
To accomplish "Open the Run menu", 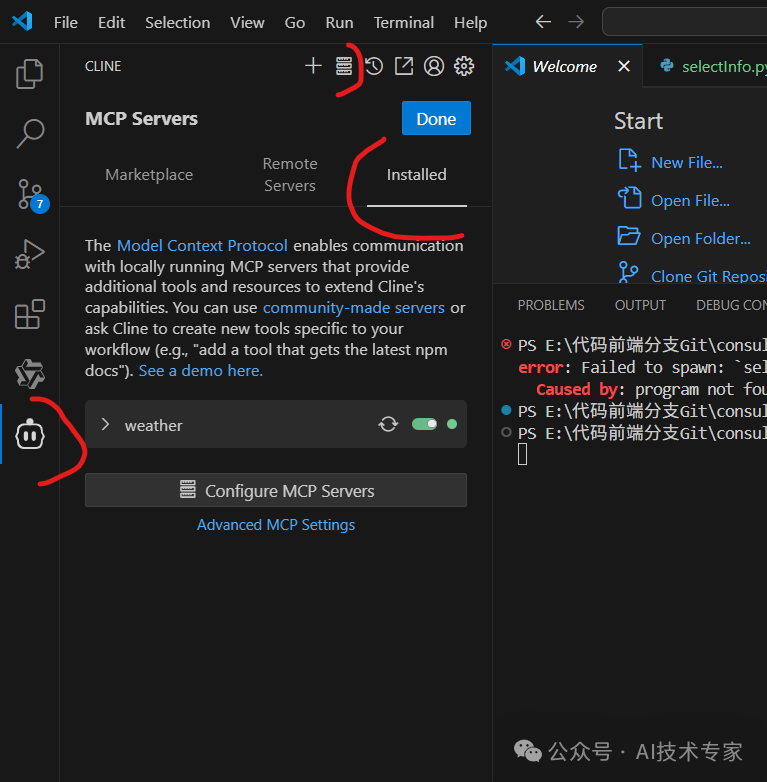I will (x=340, y=22).
